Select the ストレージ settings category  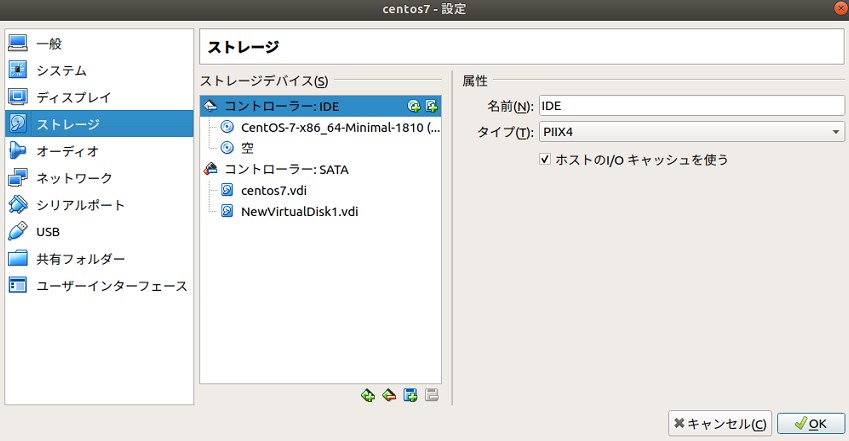[99, 124]
